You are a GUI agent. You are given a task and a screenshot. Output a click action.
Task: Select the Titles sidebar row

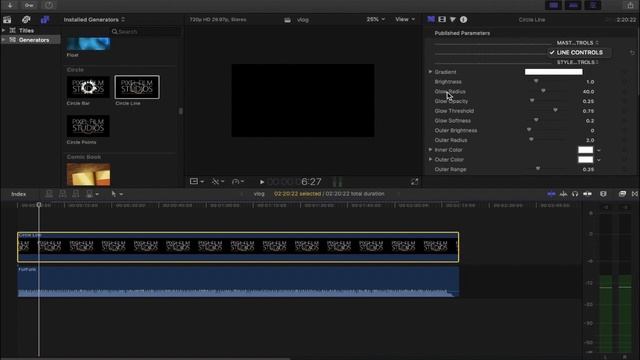tap(30, 30)
